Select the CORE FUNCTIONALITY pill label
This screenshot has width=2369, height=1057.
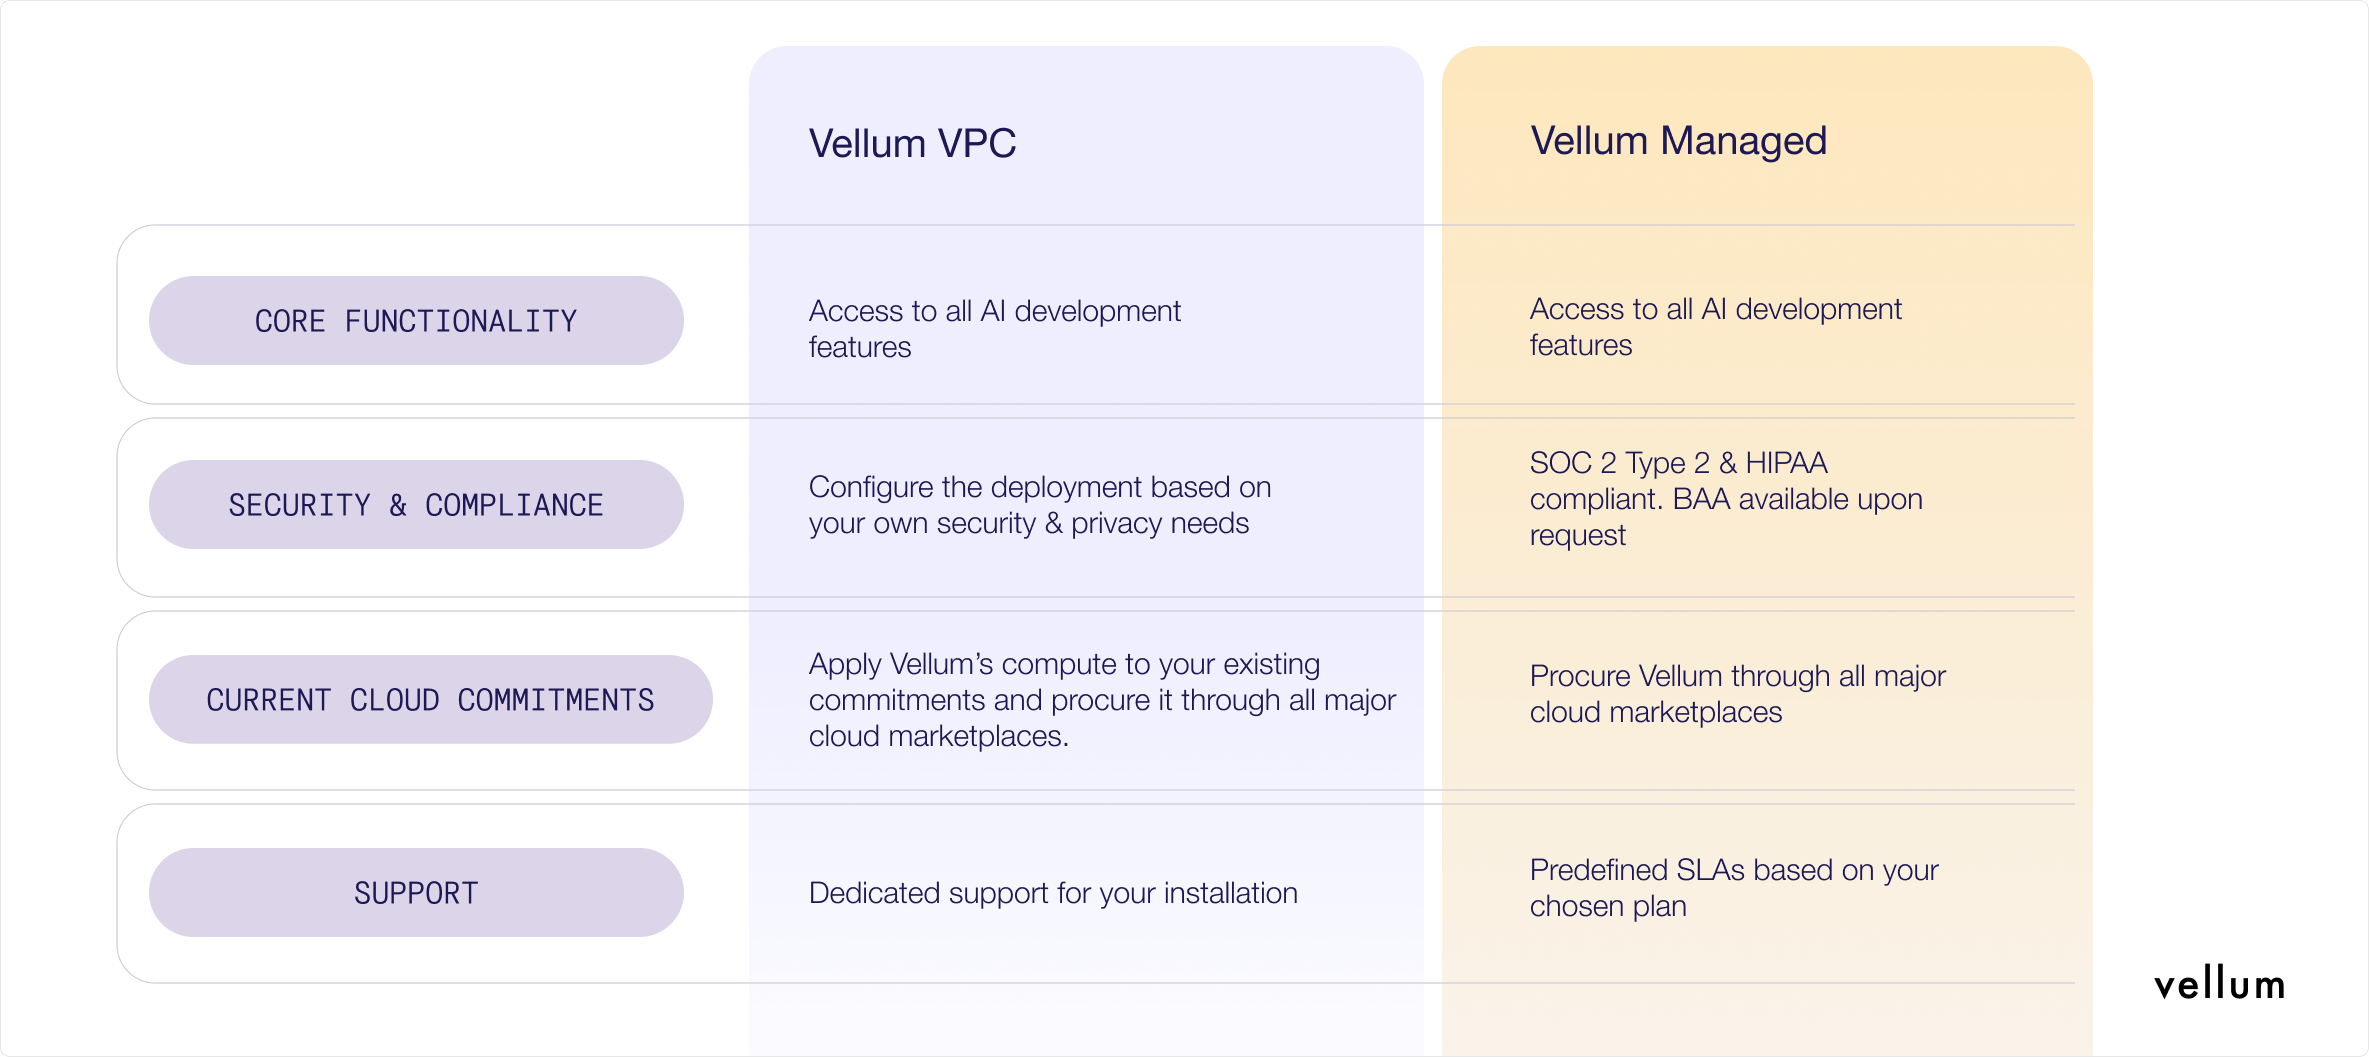(x=416, y=321)
